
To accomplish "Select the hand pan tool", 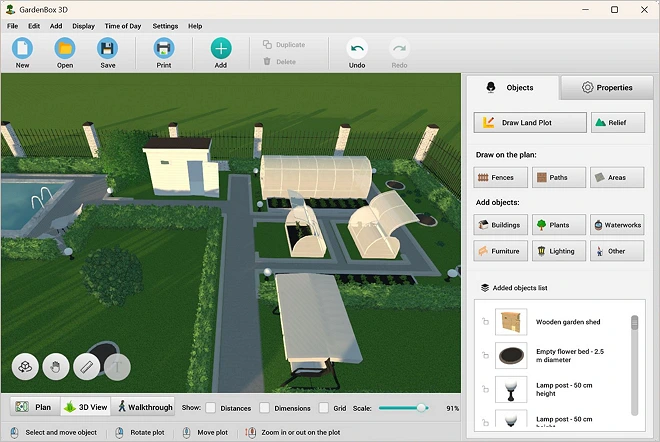I will (x=56, y=367).
